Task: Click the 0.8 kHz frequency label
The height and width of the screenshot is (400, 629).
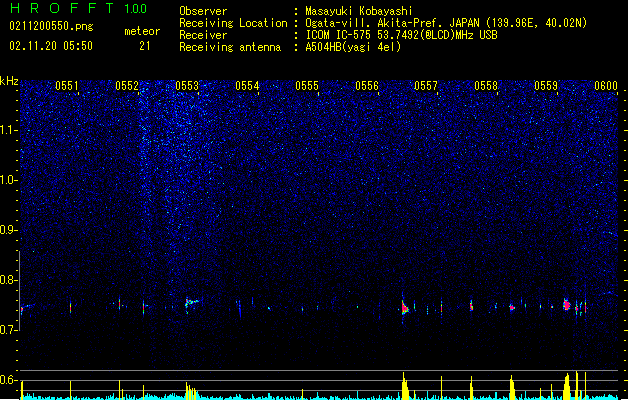Action: tap(9, 280)
